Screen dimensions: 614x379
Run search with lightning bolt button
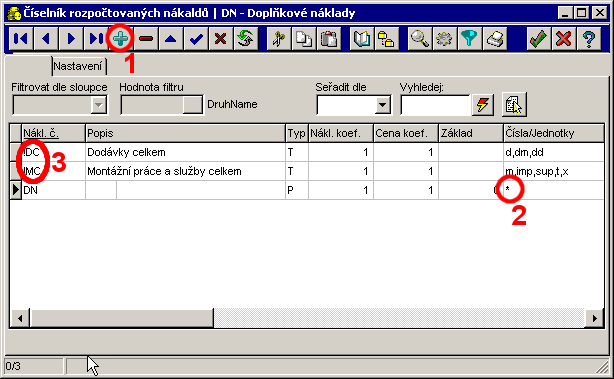coord(483,105)
